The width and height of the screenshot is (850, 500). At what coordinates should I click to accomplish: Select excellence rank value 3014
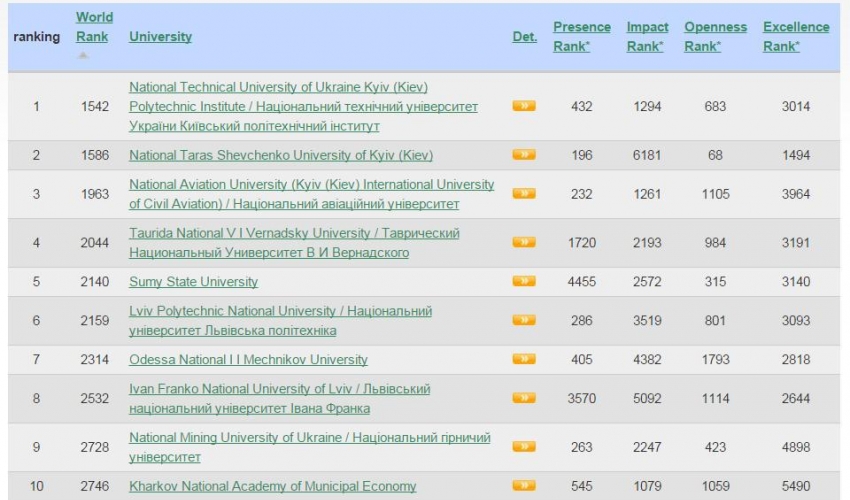click(796, 106)
